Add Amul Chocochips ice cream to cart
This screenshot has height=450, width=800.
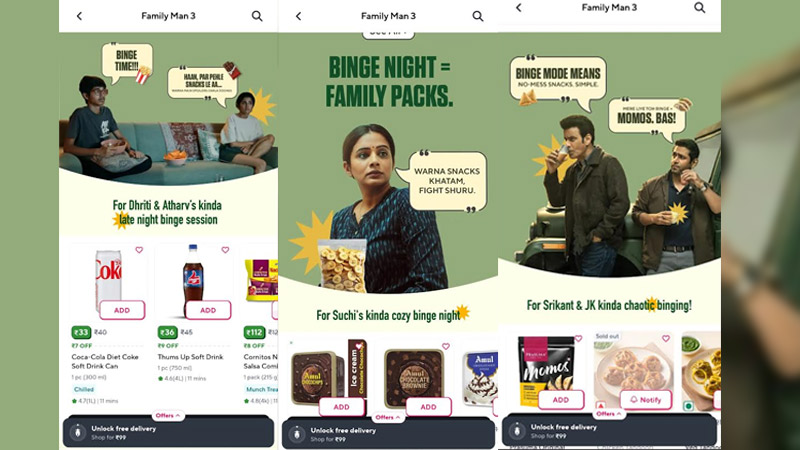[342, 407]
